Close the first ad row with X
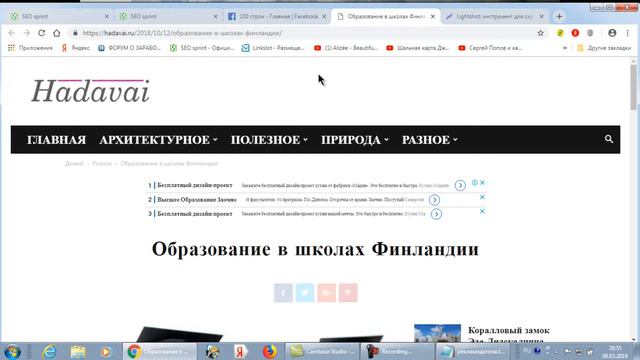 pos(482,183)
